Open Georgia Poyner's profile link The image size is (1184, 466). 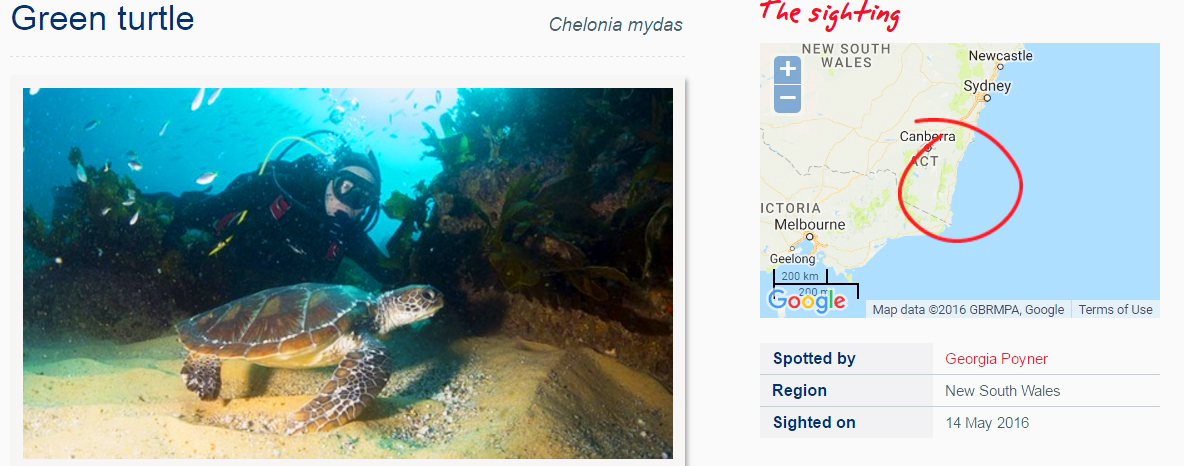tap(996, 359)
